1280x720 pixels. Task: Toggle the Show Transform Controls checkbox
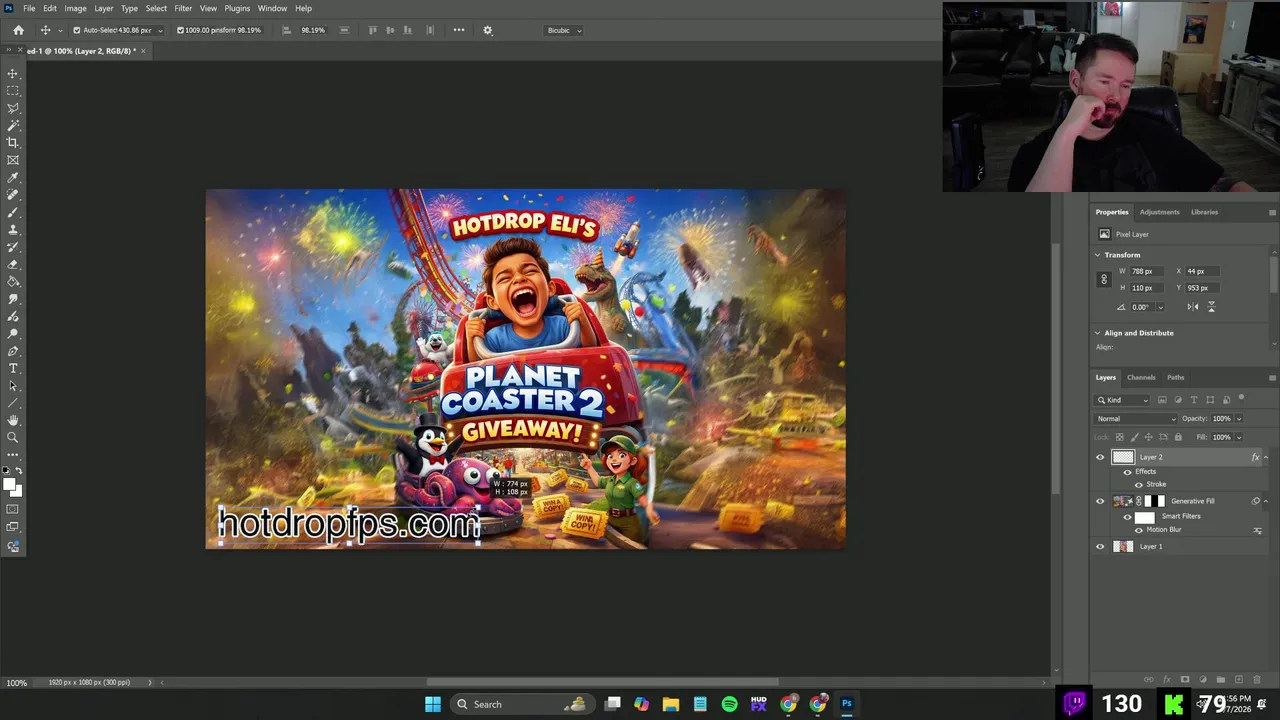(180, 30)
